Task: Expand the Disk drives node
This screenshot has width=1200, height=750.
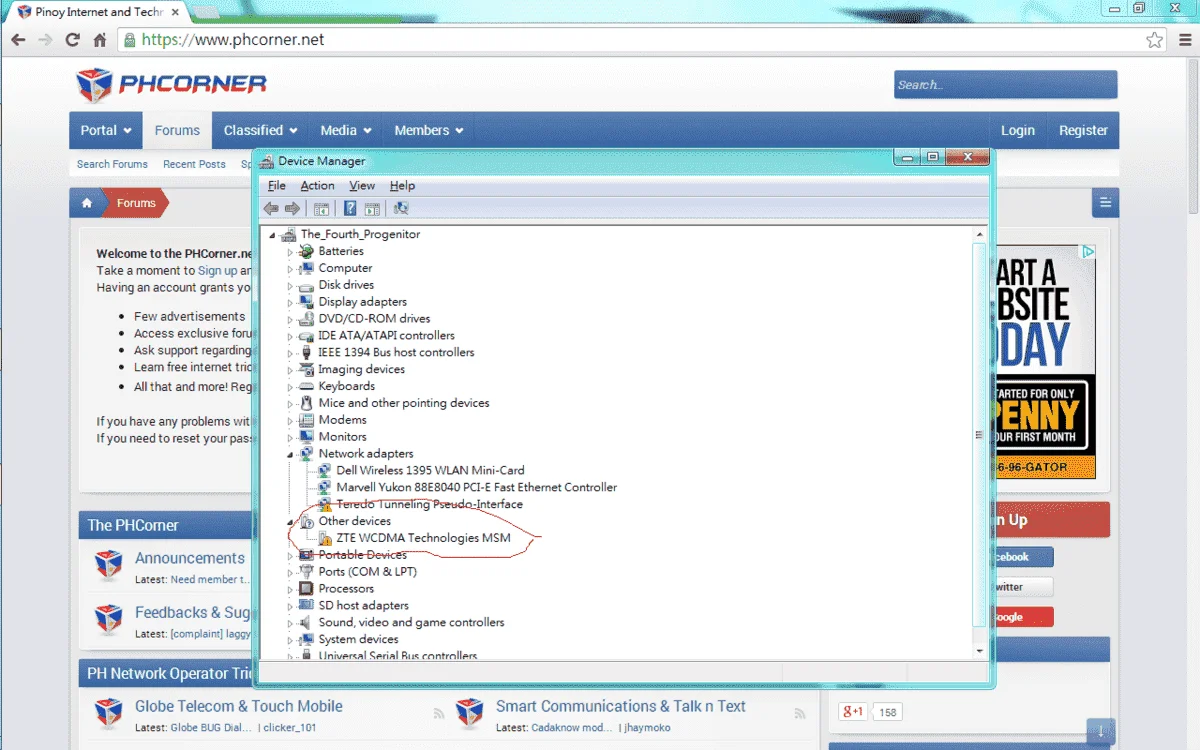Action: (291, 286)
